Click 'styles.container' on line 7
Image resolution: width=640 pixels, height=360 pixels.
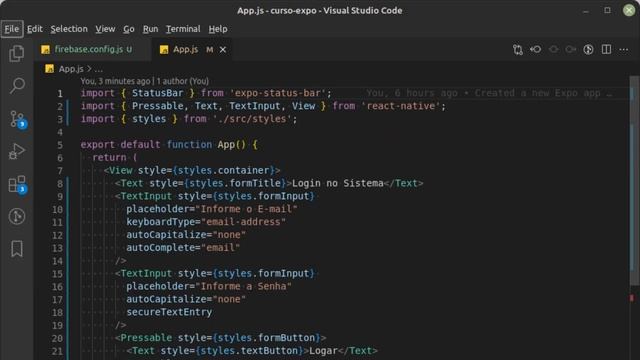(x=223, y=170)
